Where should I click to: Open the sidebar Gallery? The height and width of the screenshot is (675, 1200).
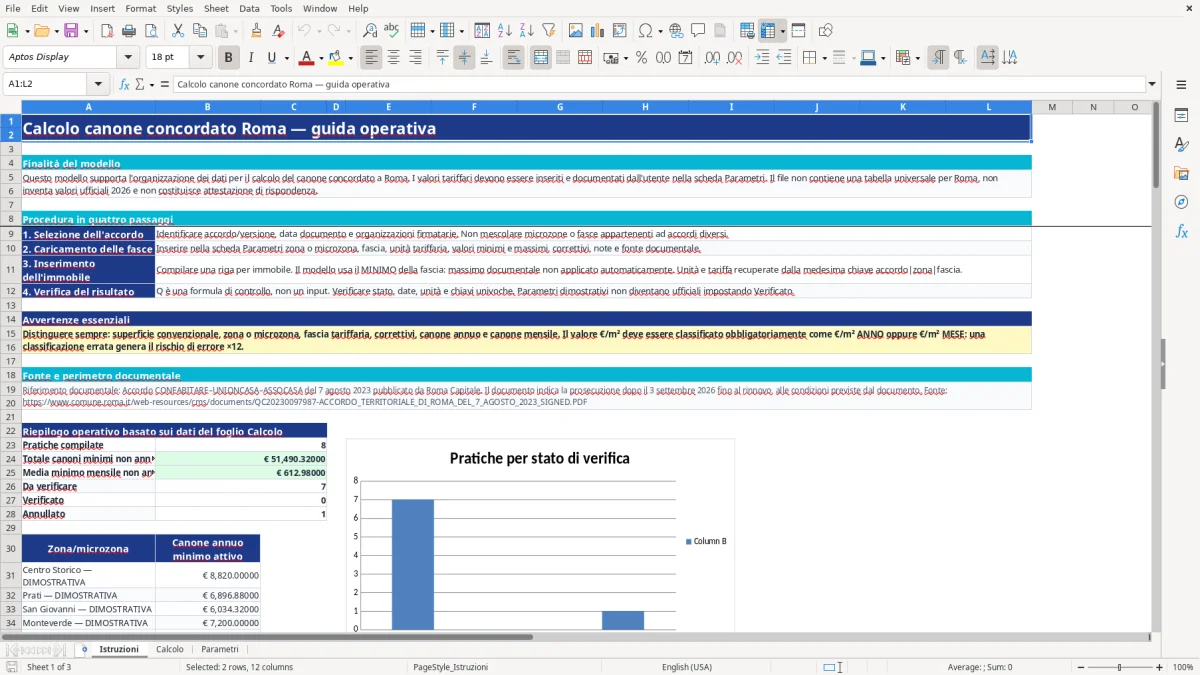pyautogui.click(x=1181, y=173)
